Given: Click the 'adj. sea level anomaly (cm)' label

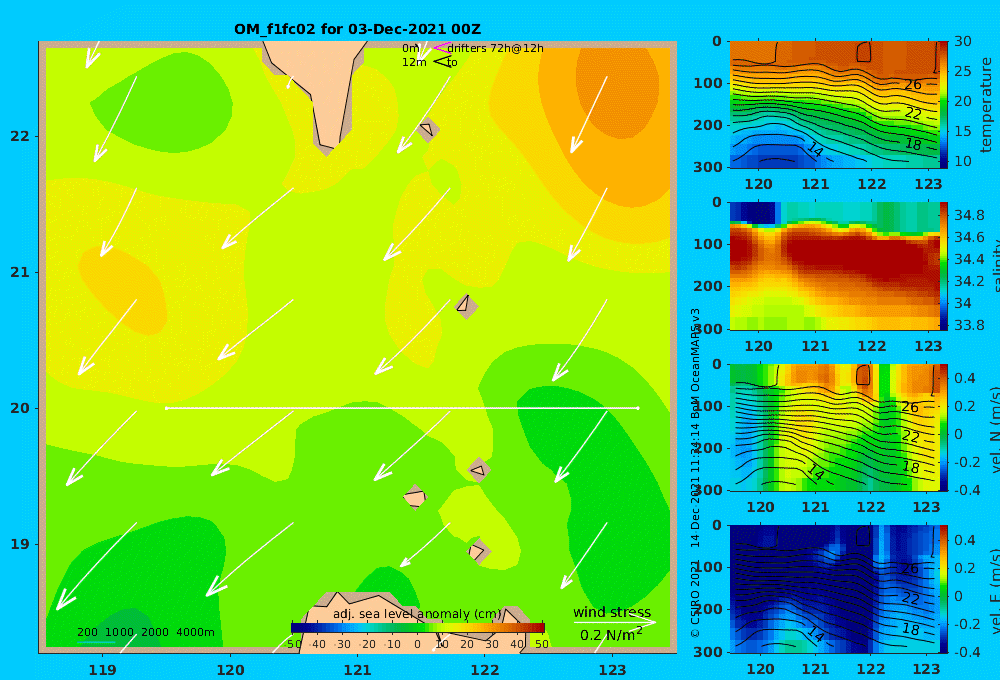Looking at the screenshot, I should 417,614.
